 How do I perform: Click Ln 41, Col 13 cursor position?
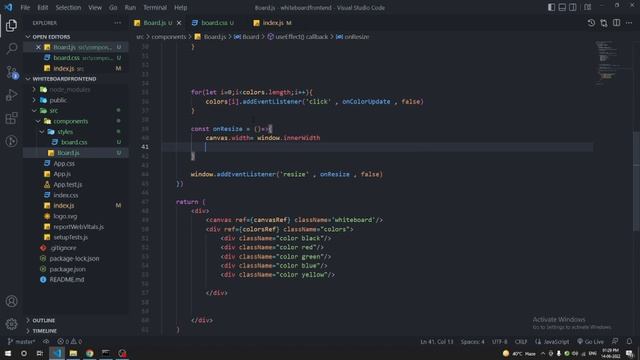(x=437, y=341)
